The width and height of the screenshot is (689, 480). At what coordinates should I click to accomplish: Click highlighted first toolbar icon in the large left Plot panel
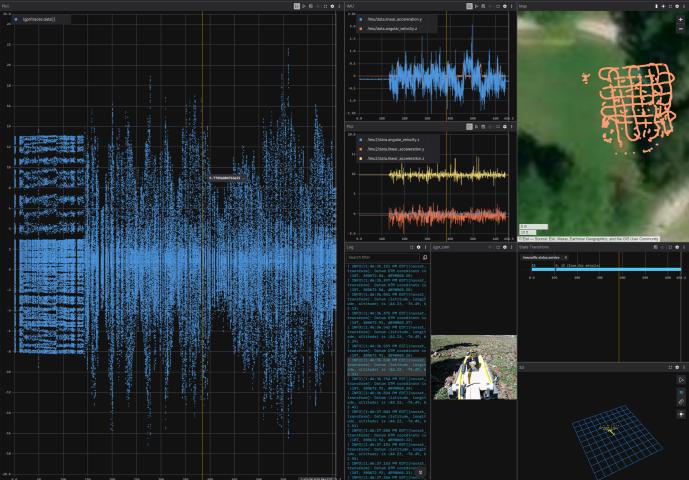click(297, 6)
